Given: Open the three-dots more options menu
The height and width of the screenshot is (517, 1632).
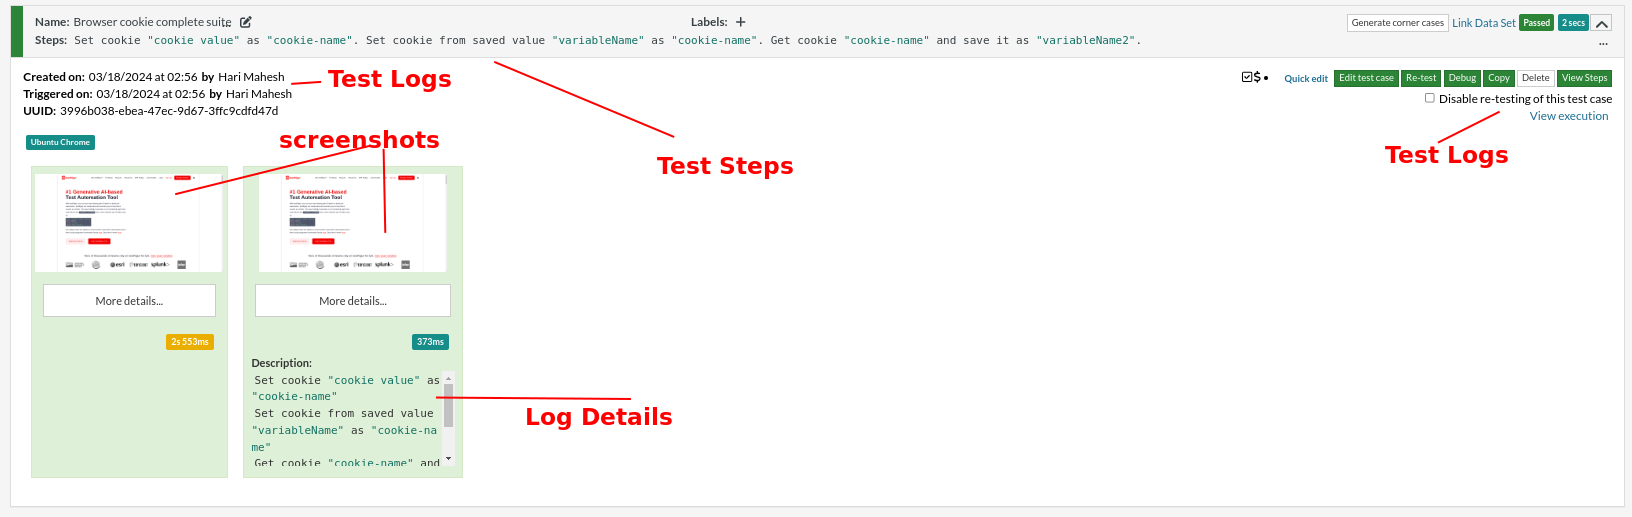Looking at the screenshot, I should tap(1603, 43).
